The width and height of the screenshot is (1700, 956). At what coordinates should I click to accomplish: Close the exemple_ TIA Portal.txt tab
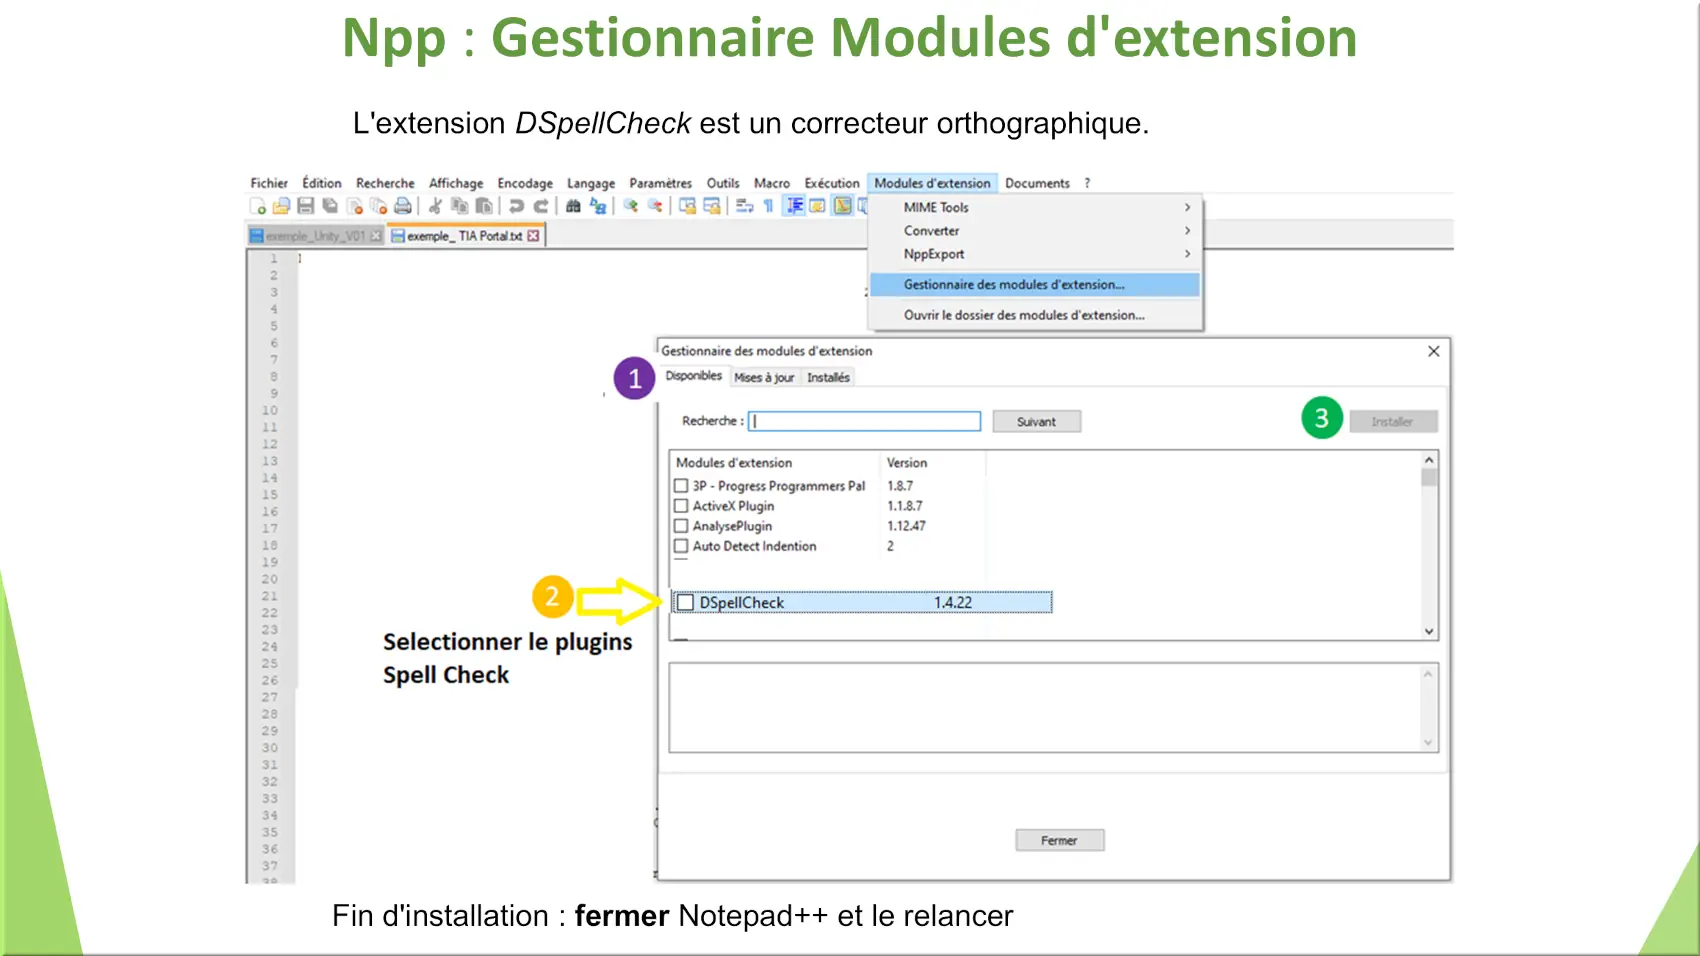point(533,236)
